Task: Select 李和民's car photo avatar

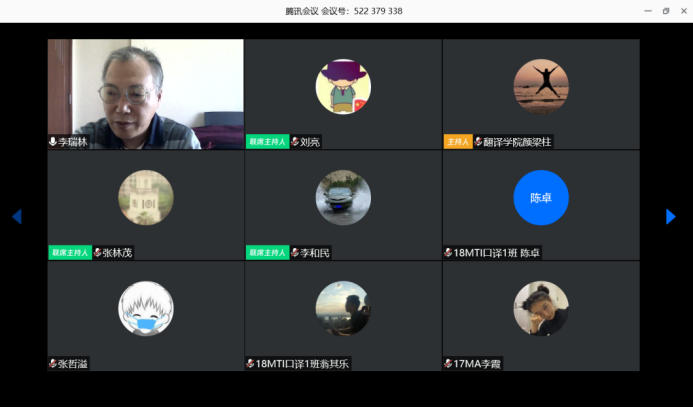Action: tap(343, 198)
